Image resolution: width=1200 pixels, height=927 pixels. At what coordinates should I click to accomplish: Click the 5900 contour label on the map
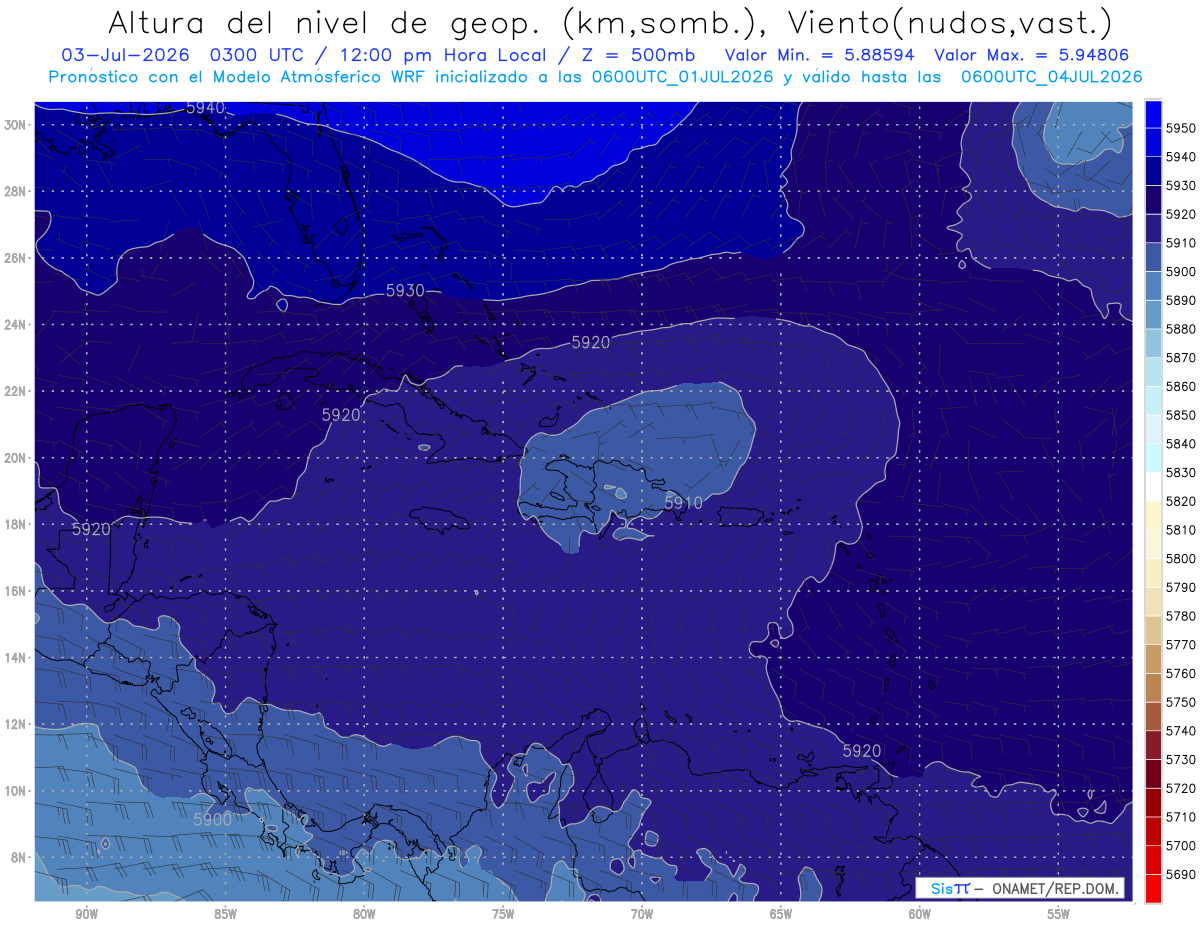(212, 819)
